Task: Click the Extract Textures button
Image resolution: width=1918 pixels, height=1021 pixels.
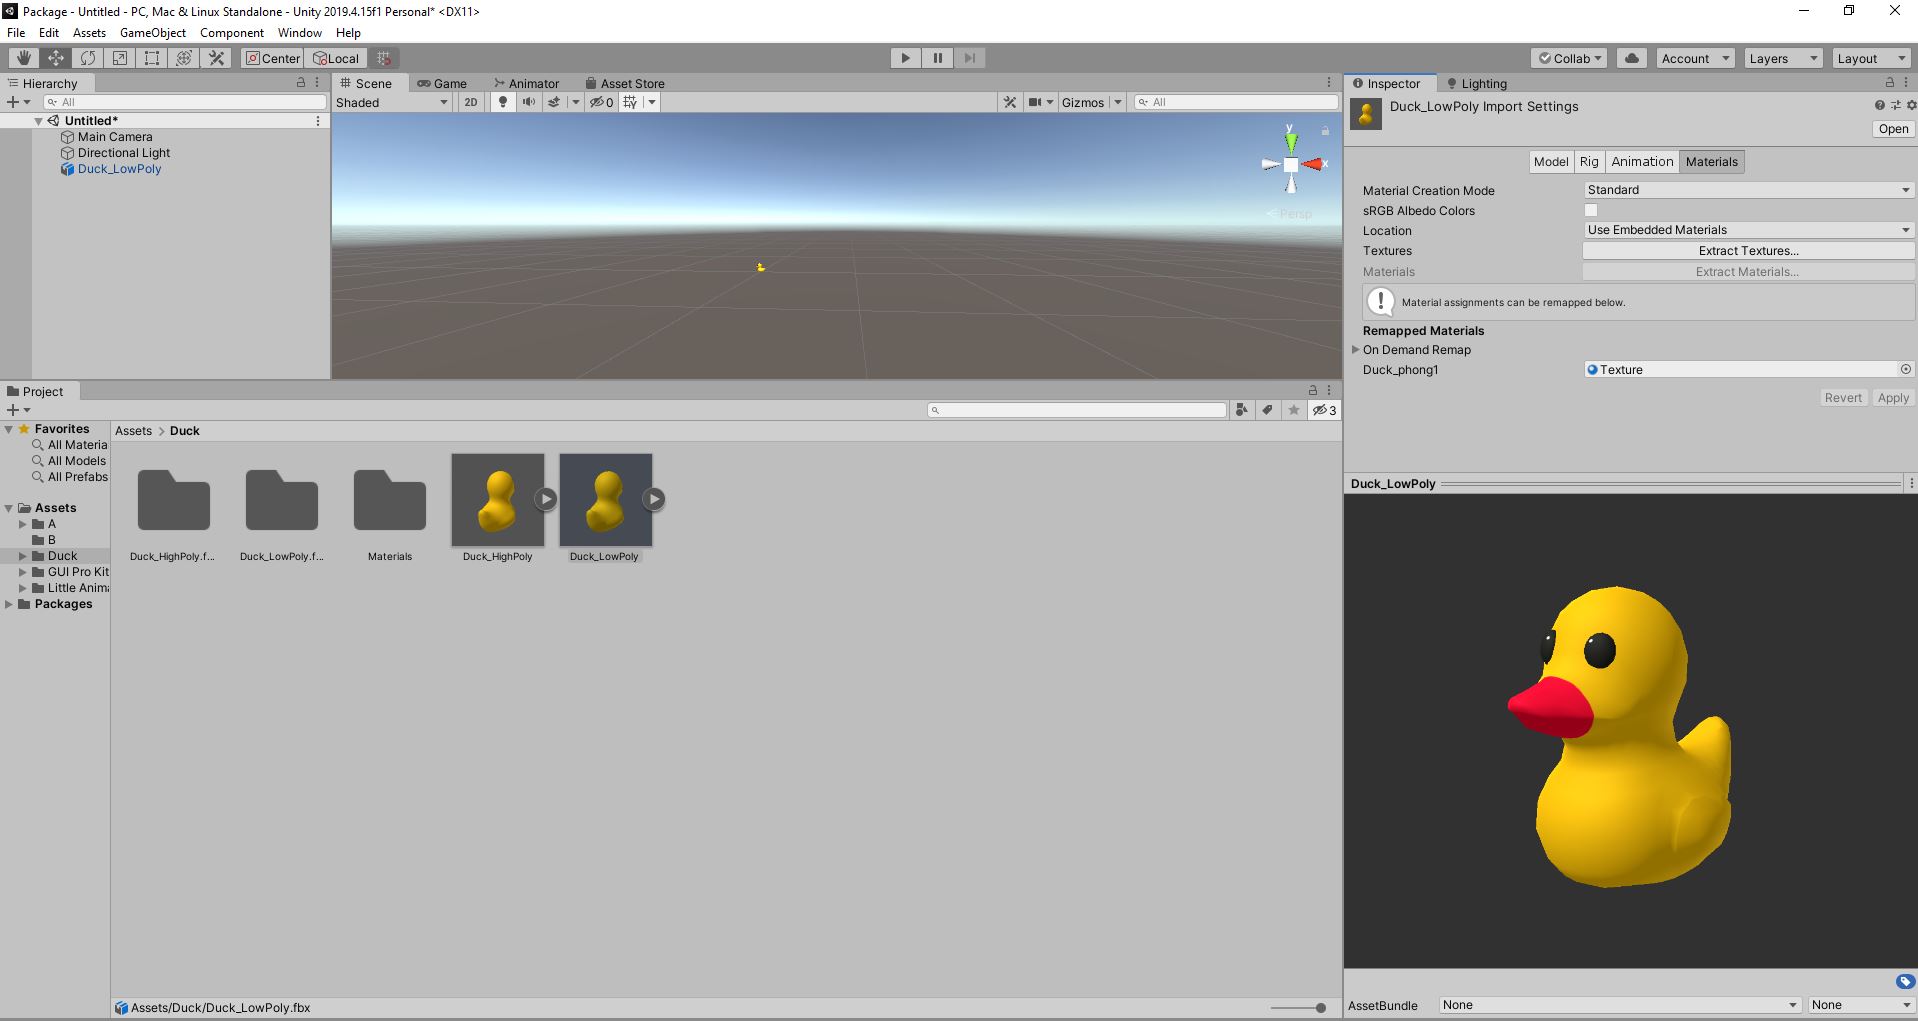Action: pos(1747,250)
